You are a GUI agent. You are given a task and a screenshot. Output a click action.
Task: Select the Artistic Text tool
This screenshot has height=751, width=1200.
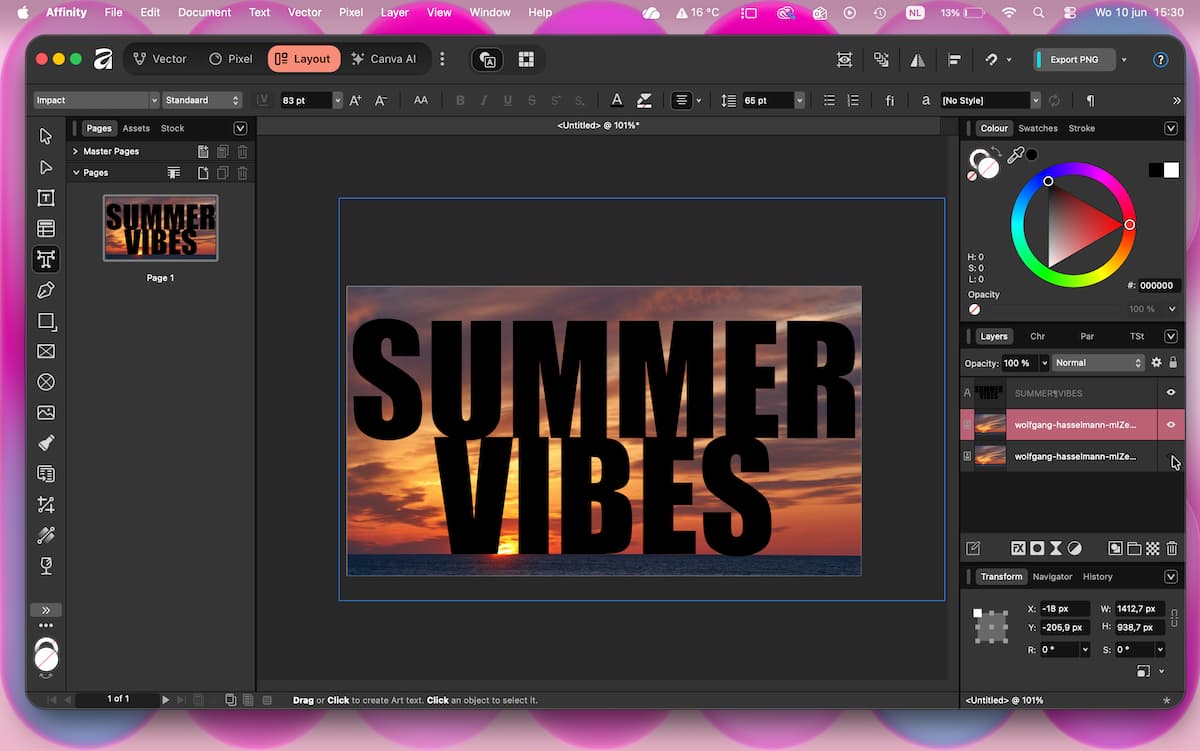tap(45, 259)
